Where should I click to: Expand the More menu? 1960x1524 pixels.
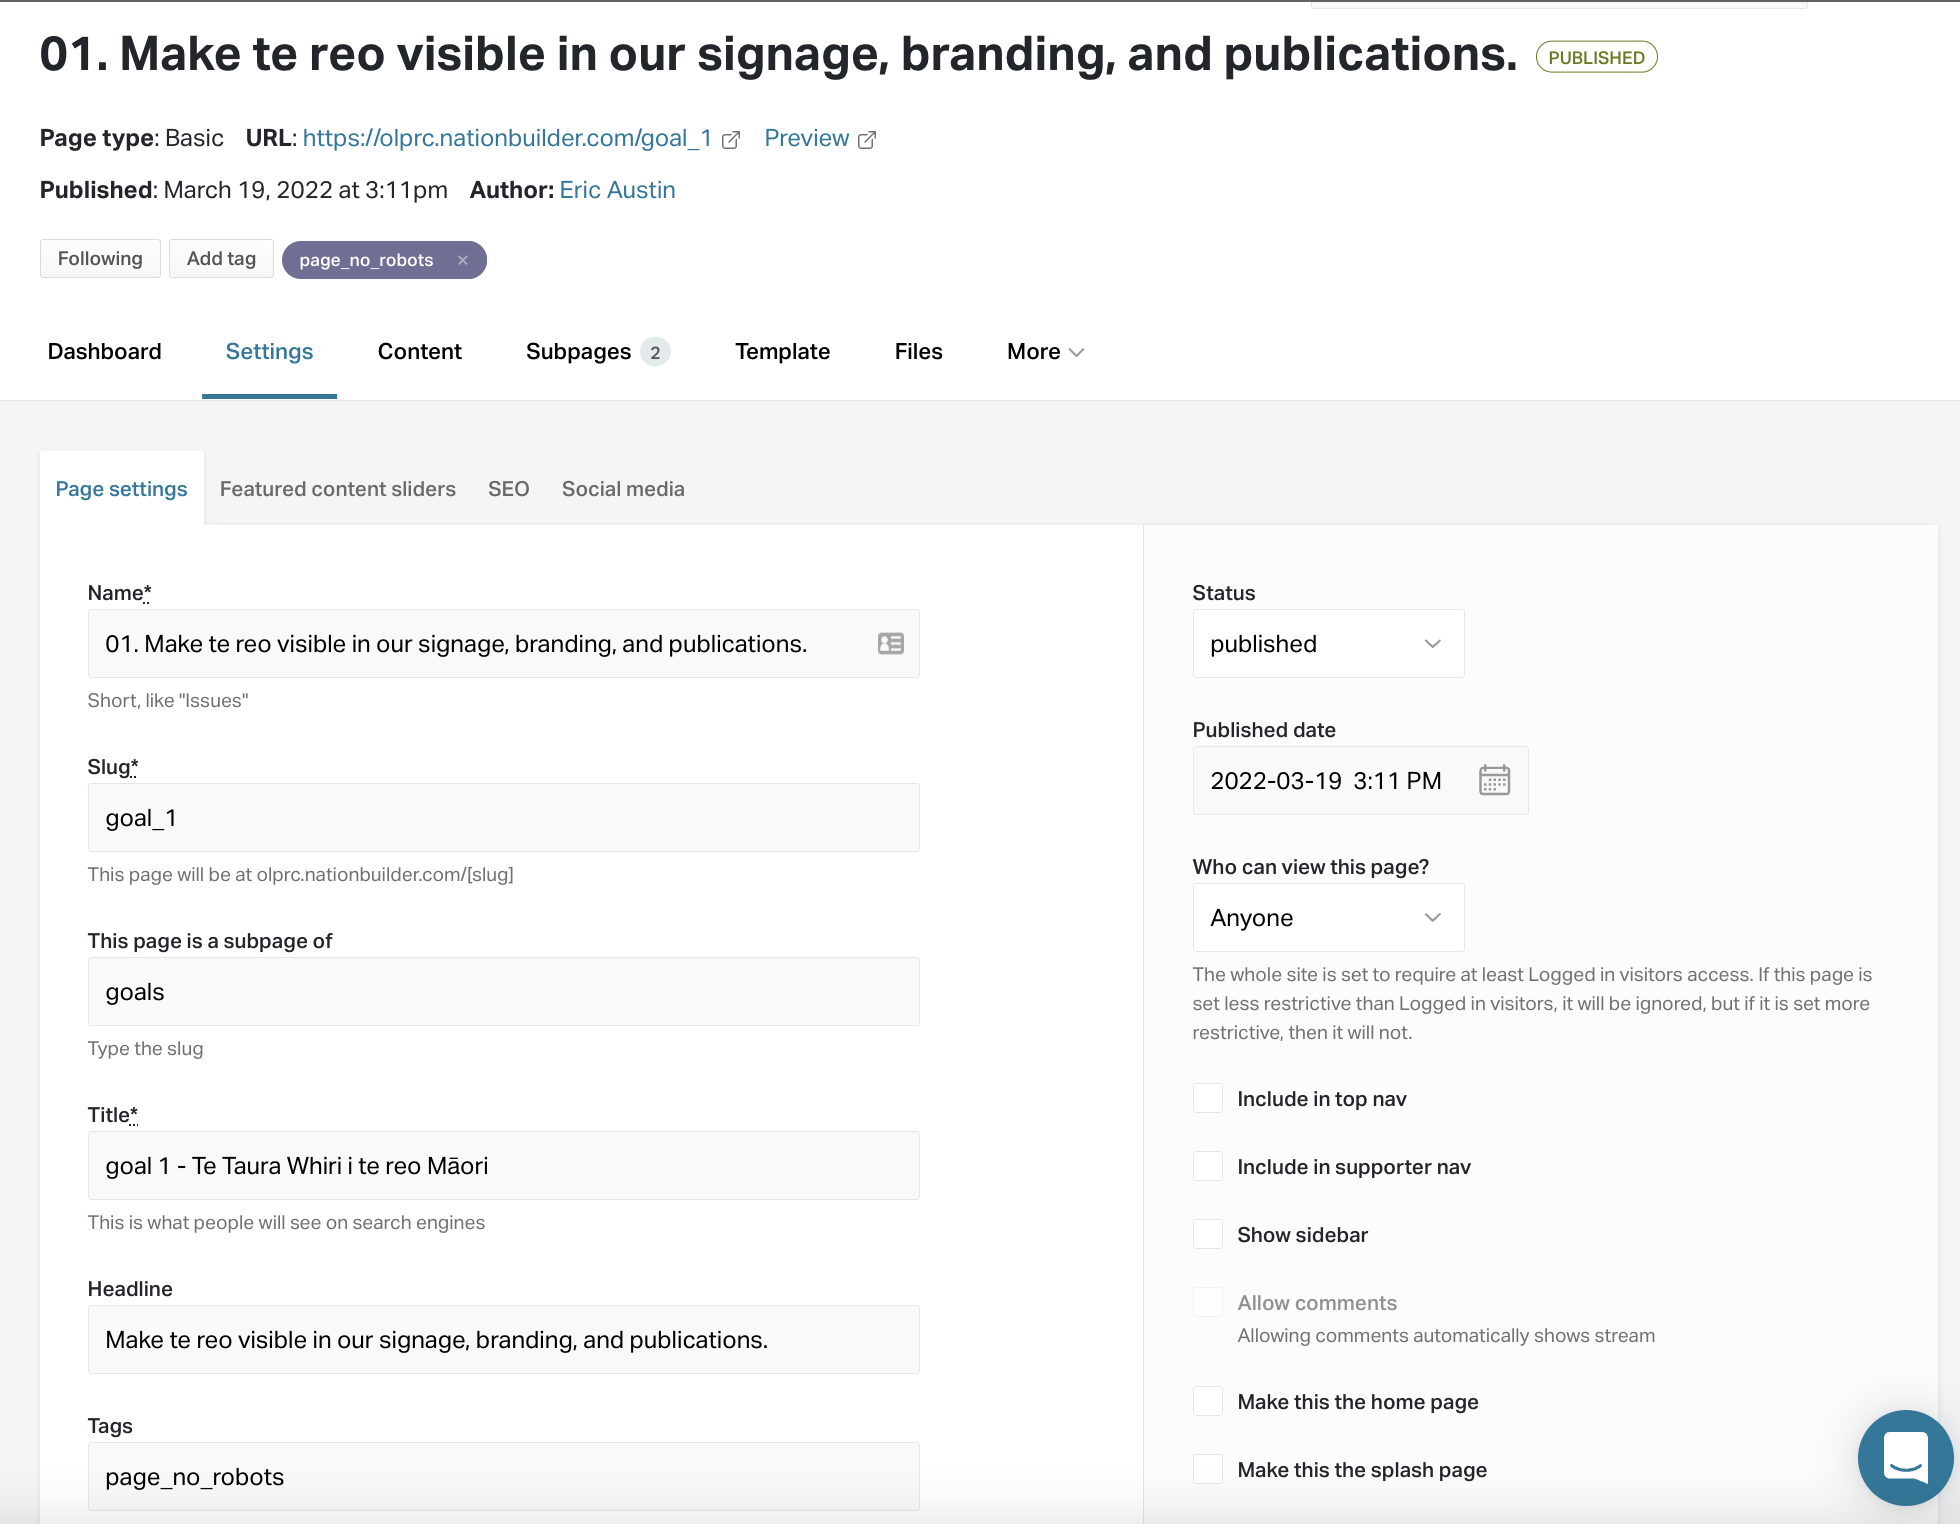point(1045,352)
